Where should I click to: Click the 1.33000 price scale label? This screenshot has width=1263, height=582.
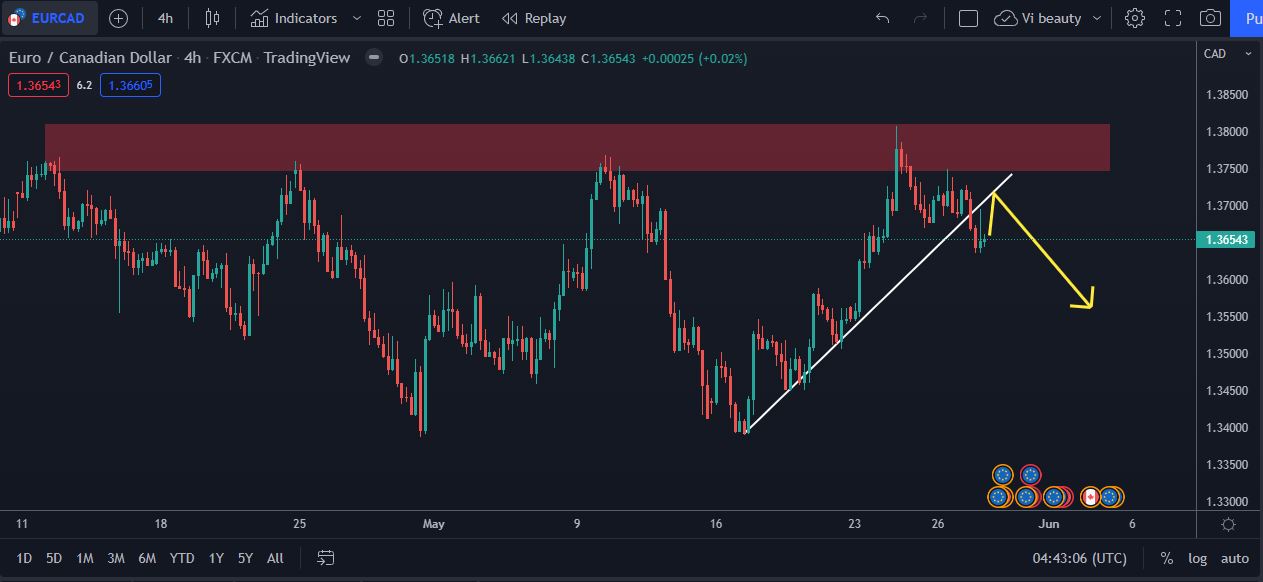(x=1226, y=502)
